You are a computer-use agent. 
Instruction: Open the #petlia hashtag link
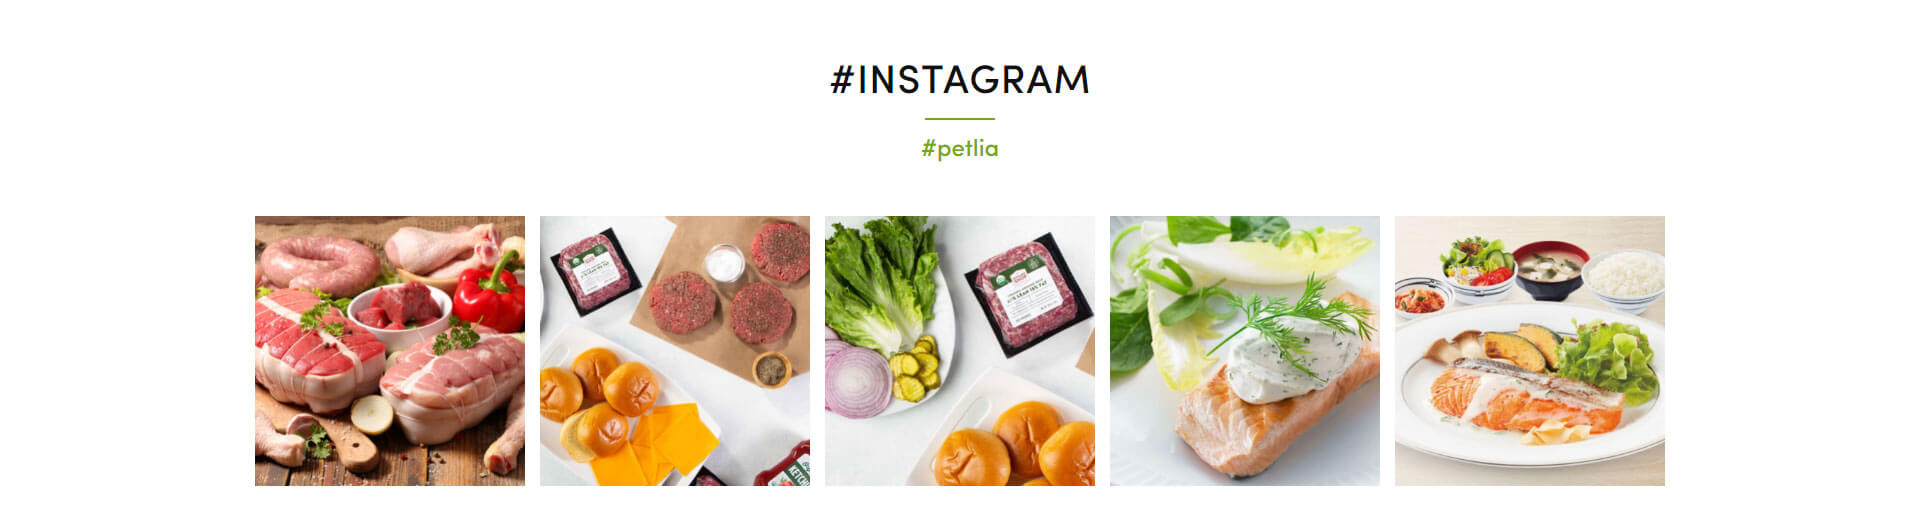coord(960,148)
